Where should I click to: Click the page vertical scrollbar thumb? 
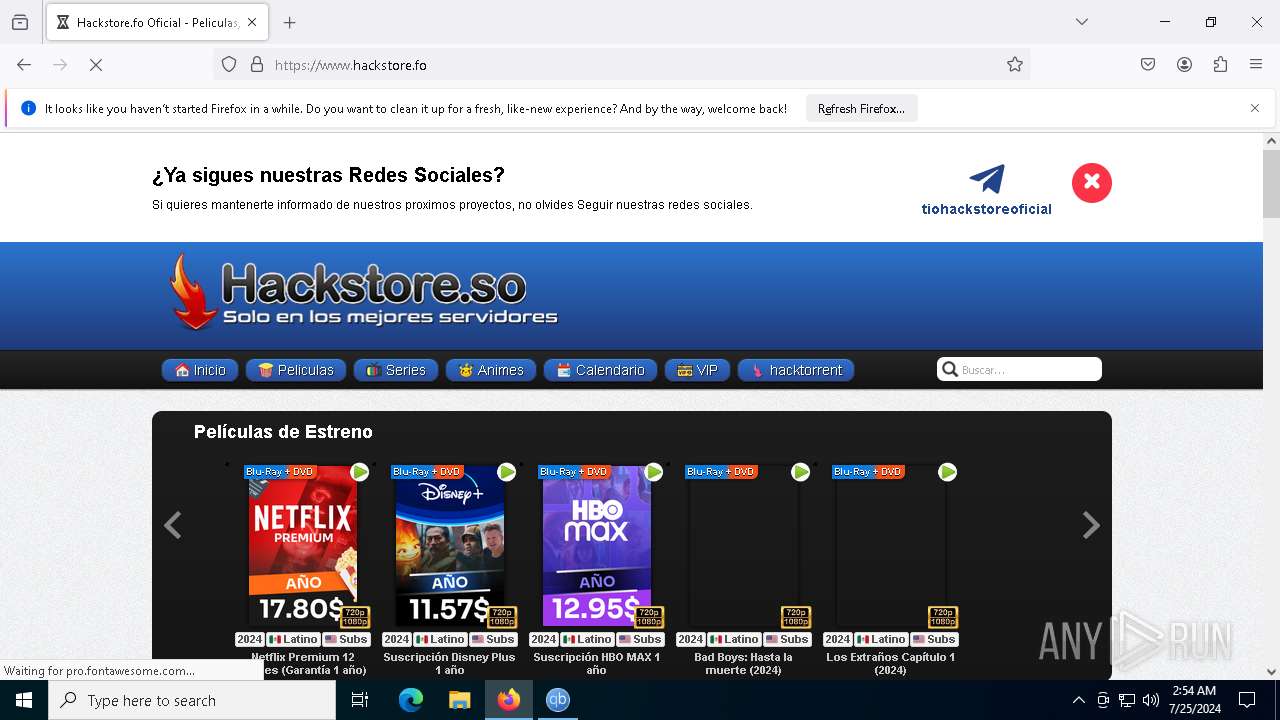pyautogui.click(x=1272, y=185)
